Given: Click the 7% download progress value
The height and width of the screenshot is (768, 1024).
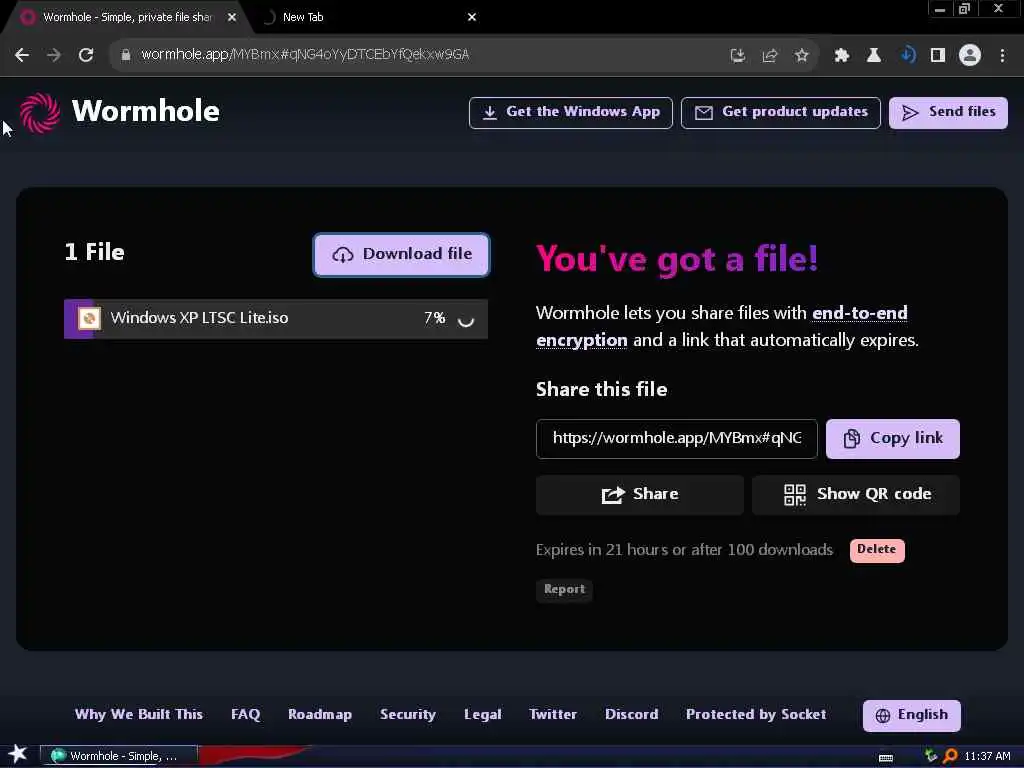Looking at the screenshot, I should point(434,318).
